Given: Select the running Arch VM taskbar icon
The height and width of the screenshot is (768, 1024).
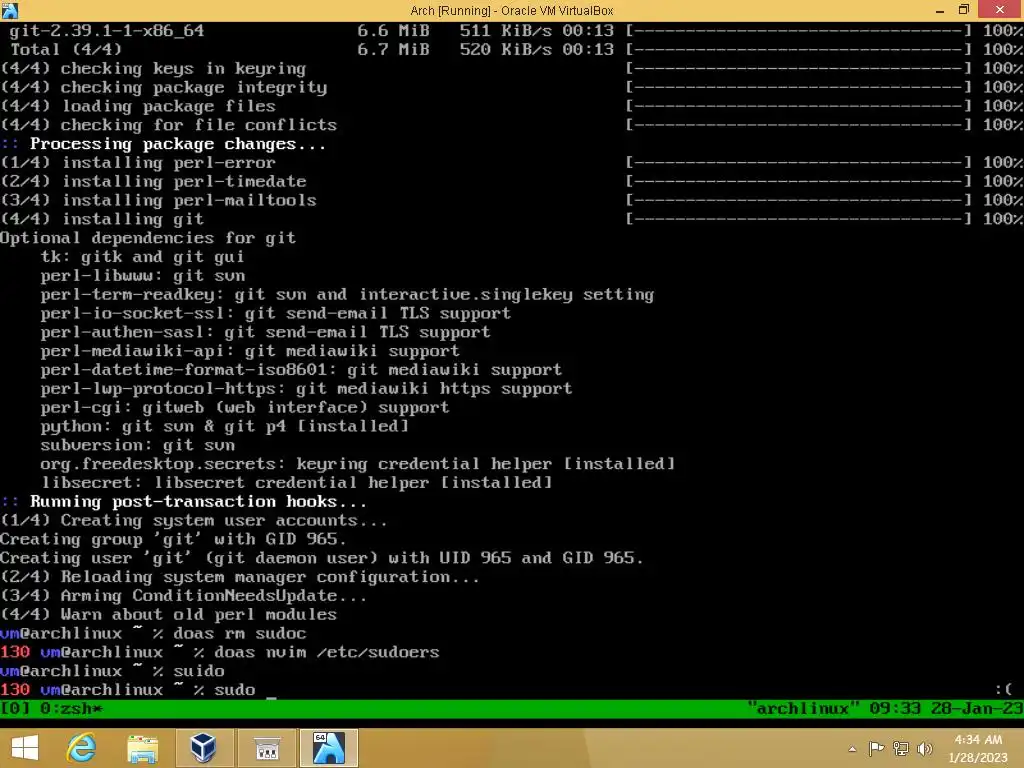Looking at the screenshot, I should coord(328,748).
